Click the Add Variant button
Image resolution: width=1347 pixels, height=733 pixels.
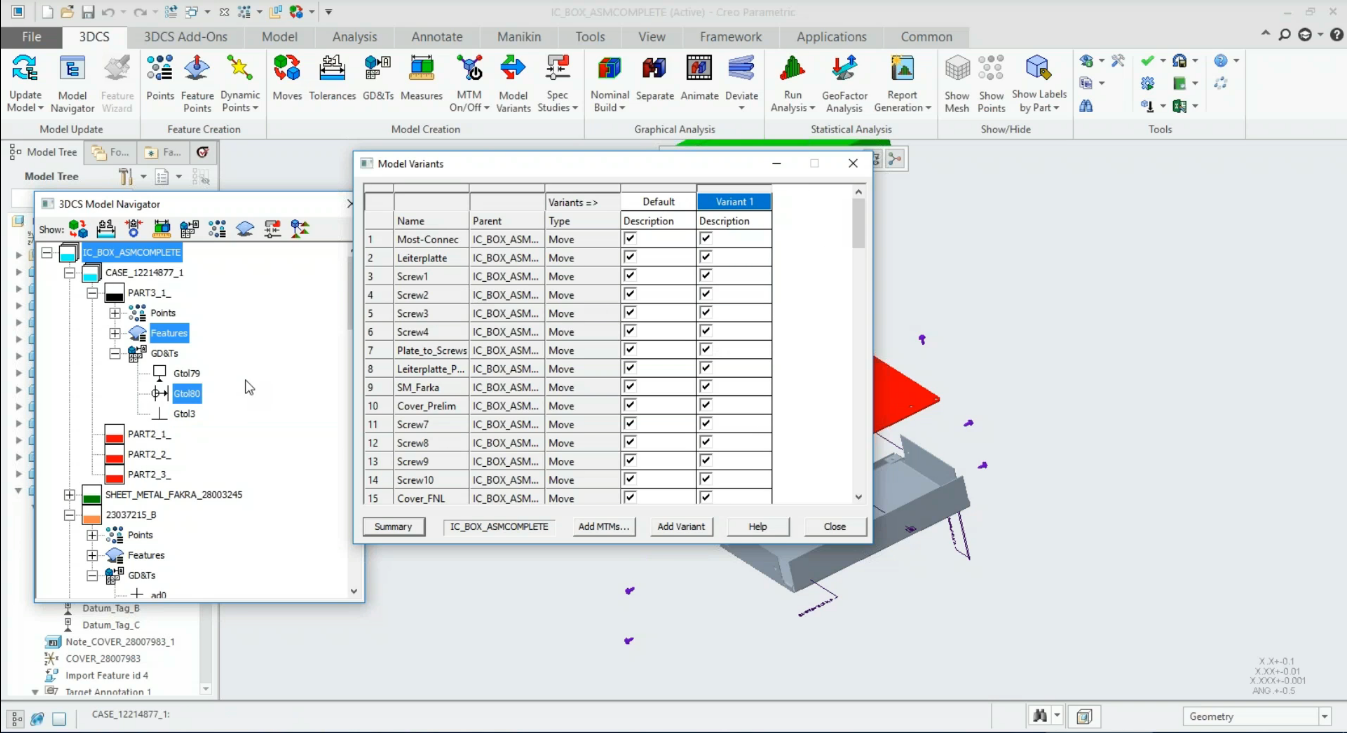(681, 526)
